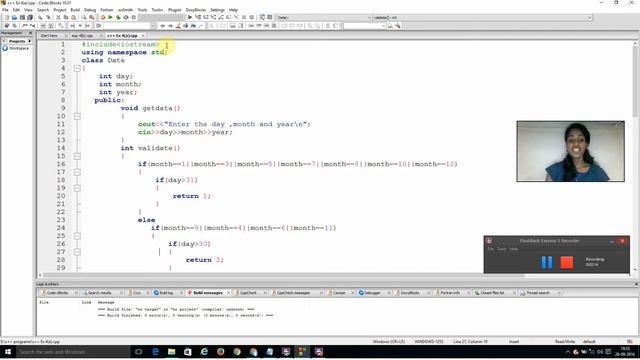Click the options wrench icon on toolbar

398,26
